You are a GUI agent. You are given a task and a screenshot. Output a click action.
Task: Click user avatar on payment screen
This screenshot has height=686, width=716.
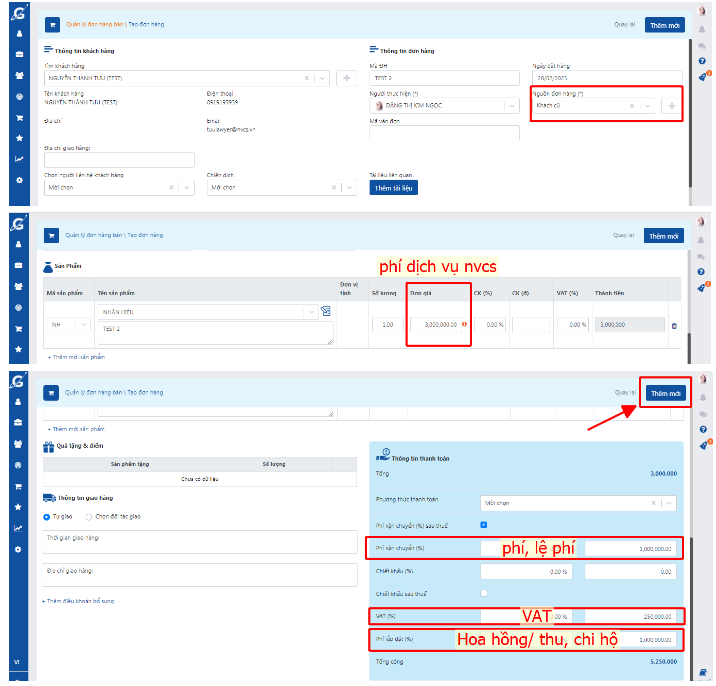click(x=703, y=379)
